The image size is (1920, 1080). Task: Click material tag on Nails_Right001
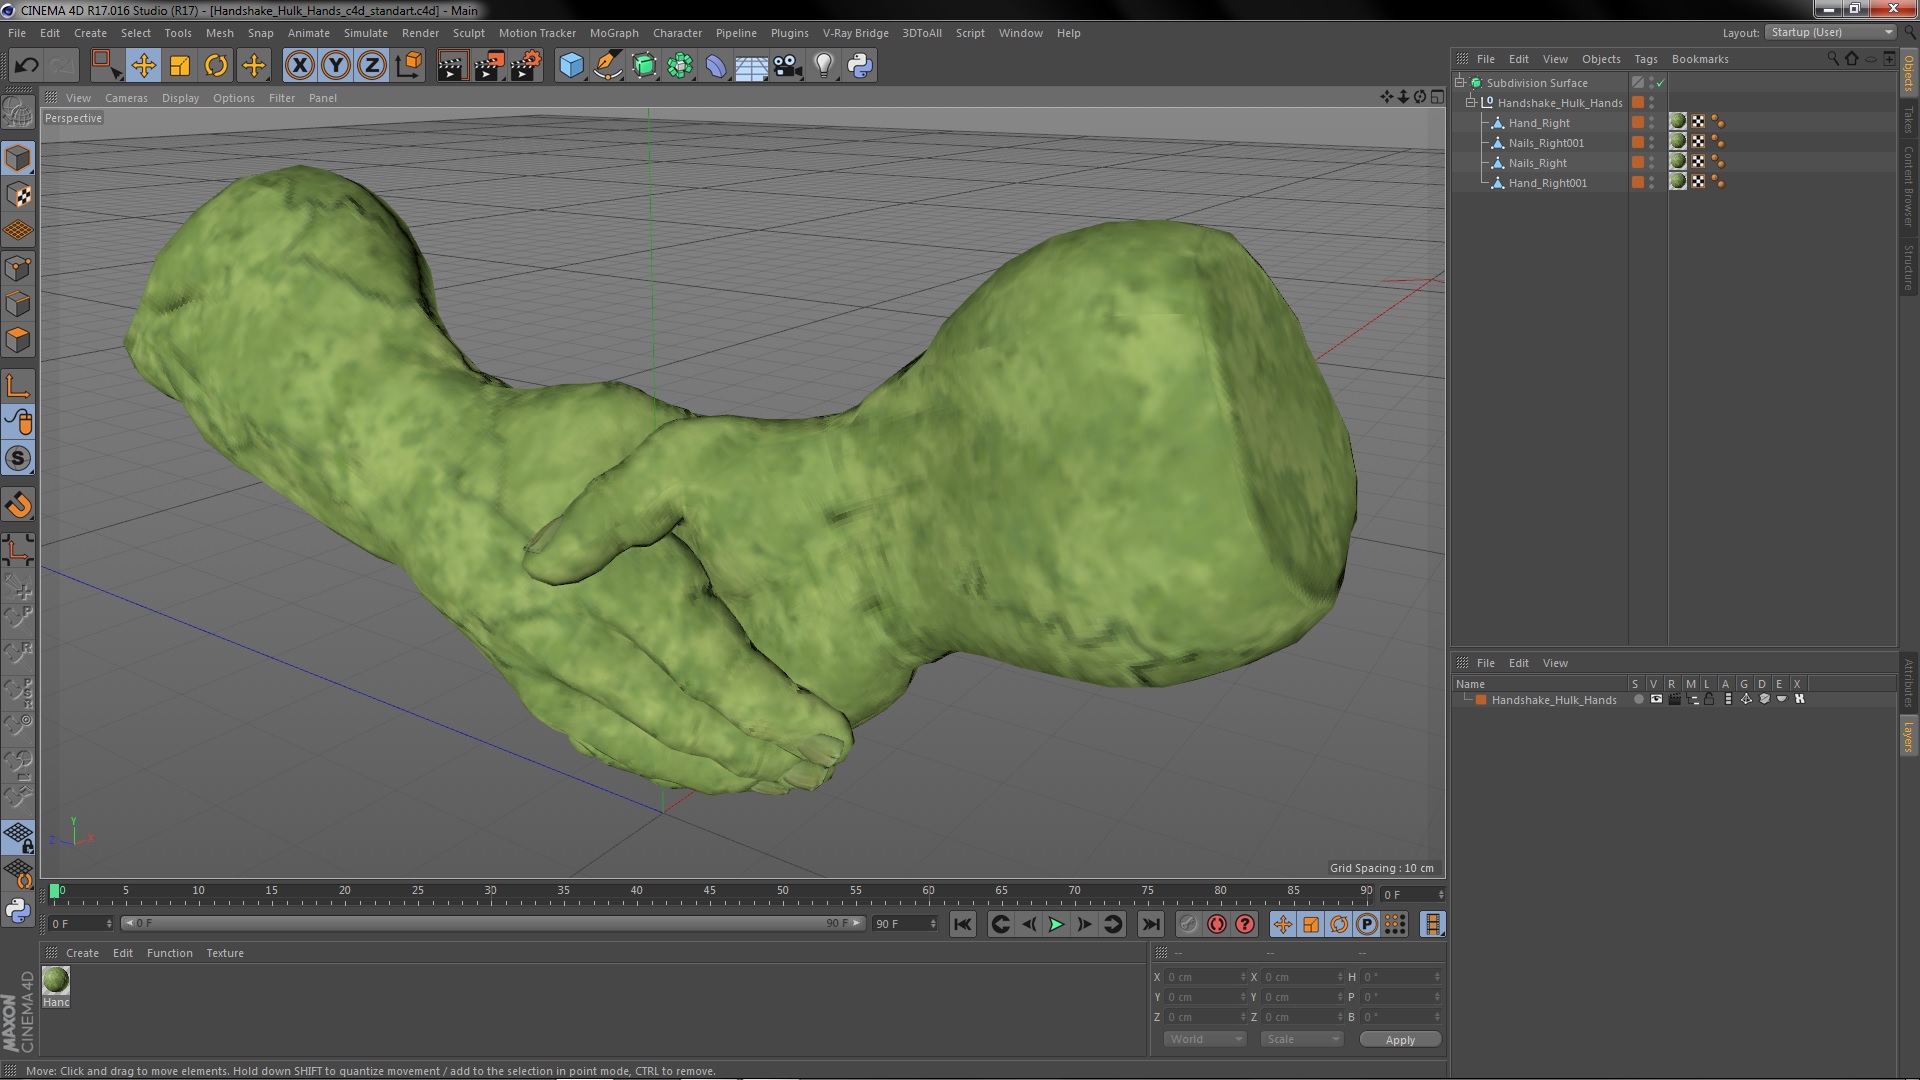tap(1678, 142)
